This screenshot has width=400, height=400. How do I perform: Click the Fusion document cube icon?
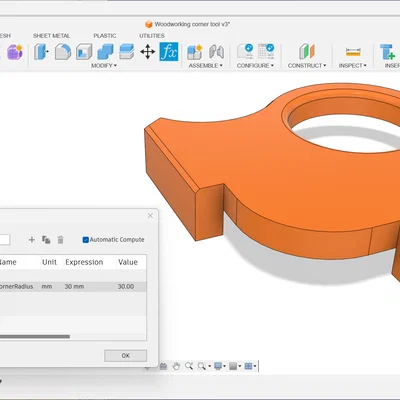[149, 24]
